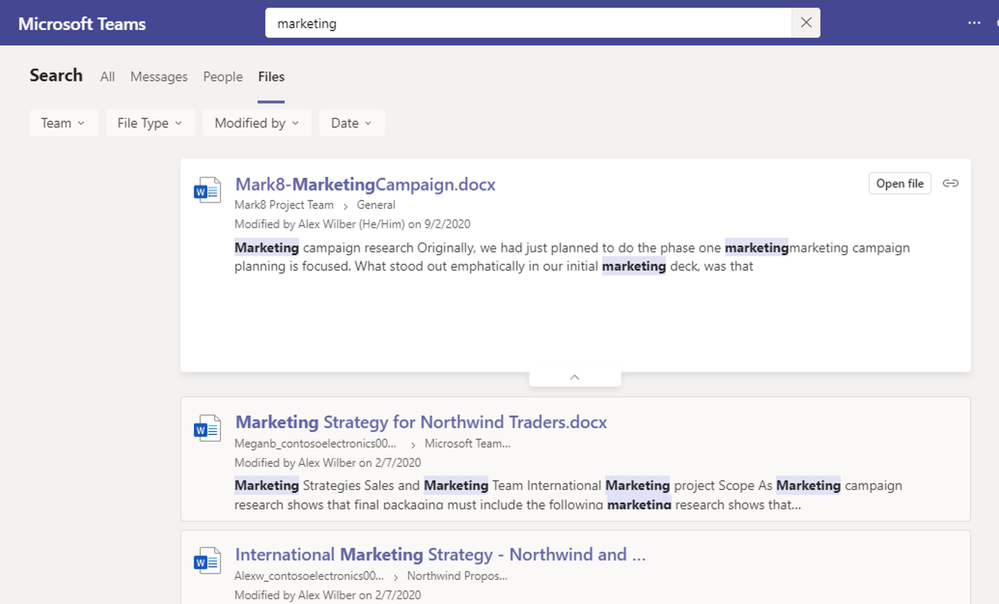The height and width of the screenshot is (604, 999).
Task: Click Word icon of Mark8-MarketingCampaign.docx
Action: 207,190
